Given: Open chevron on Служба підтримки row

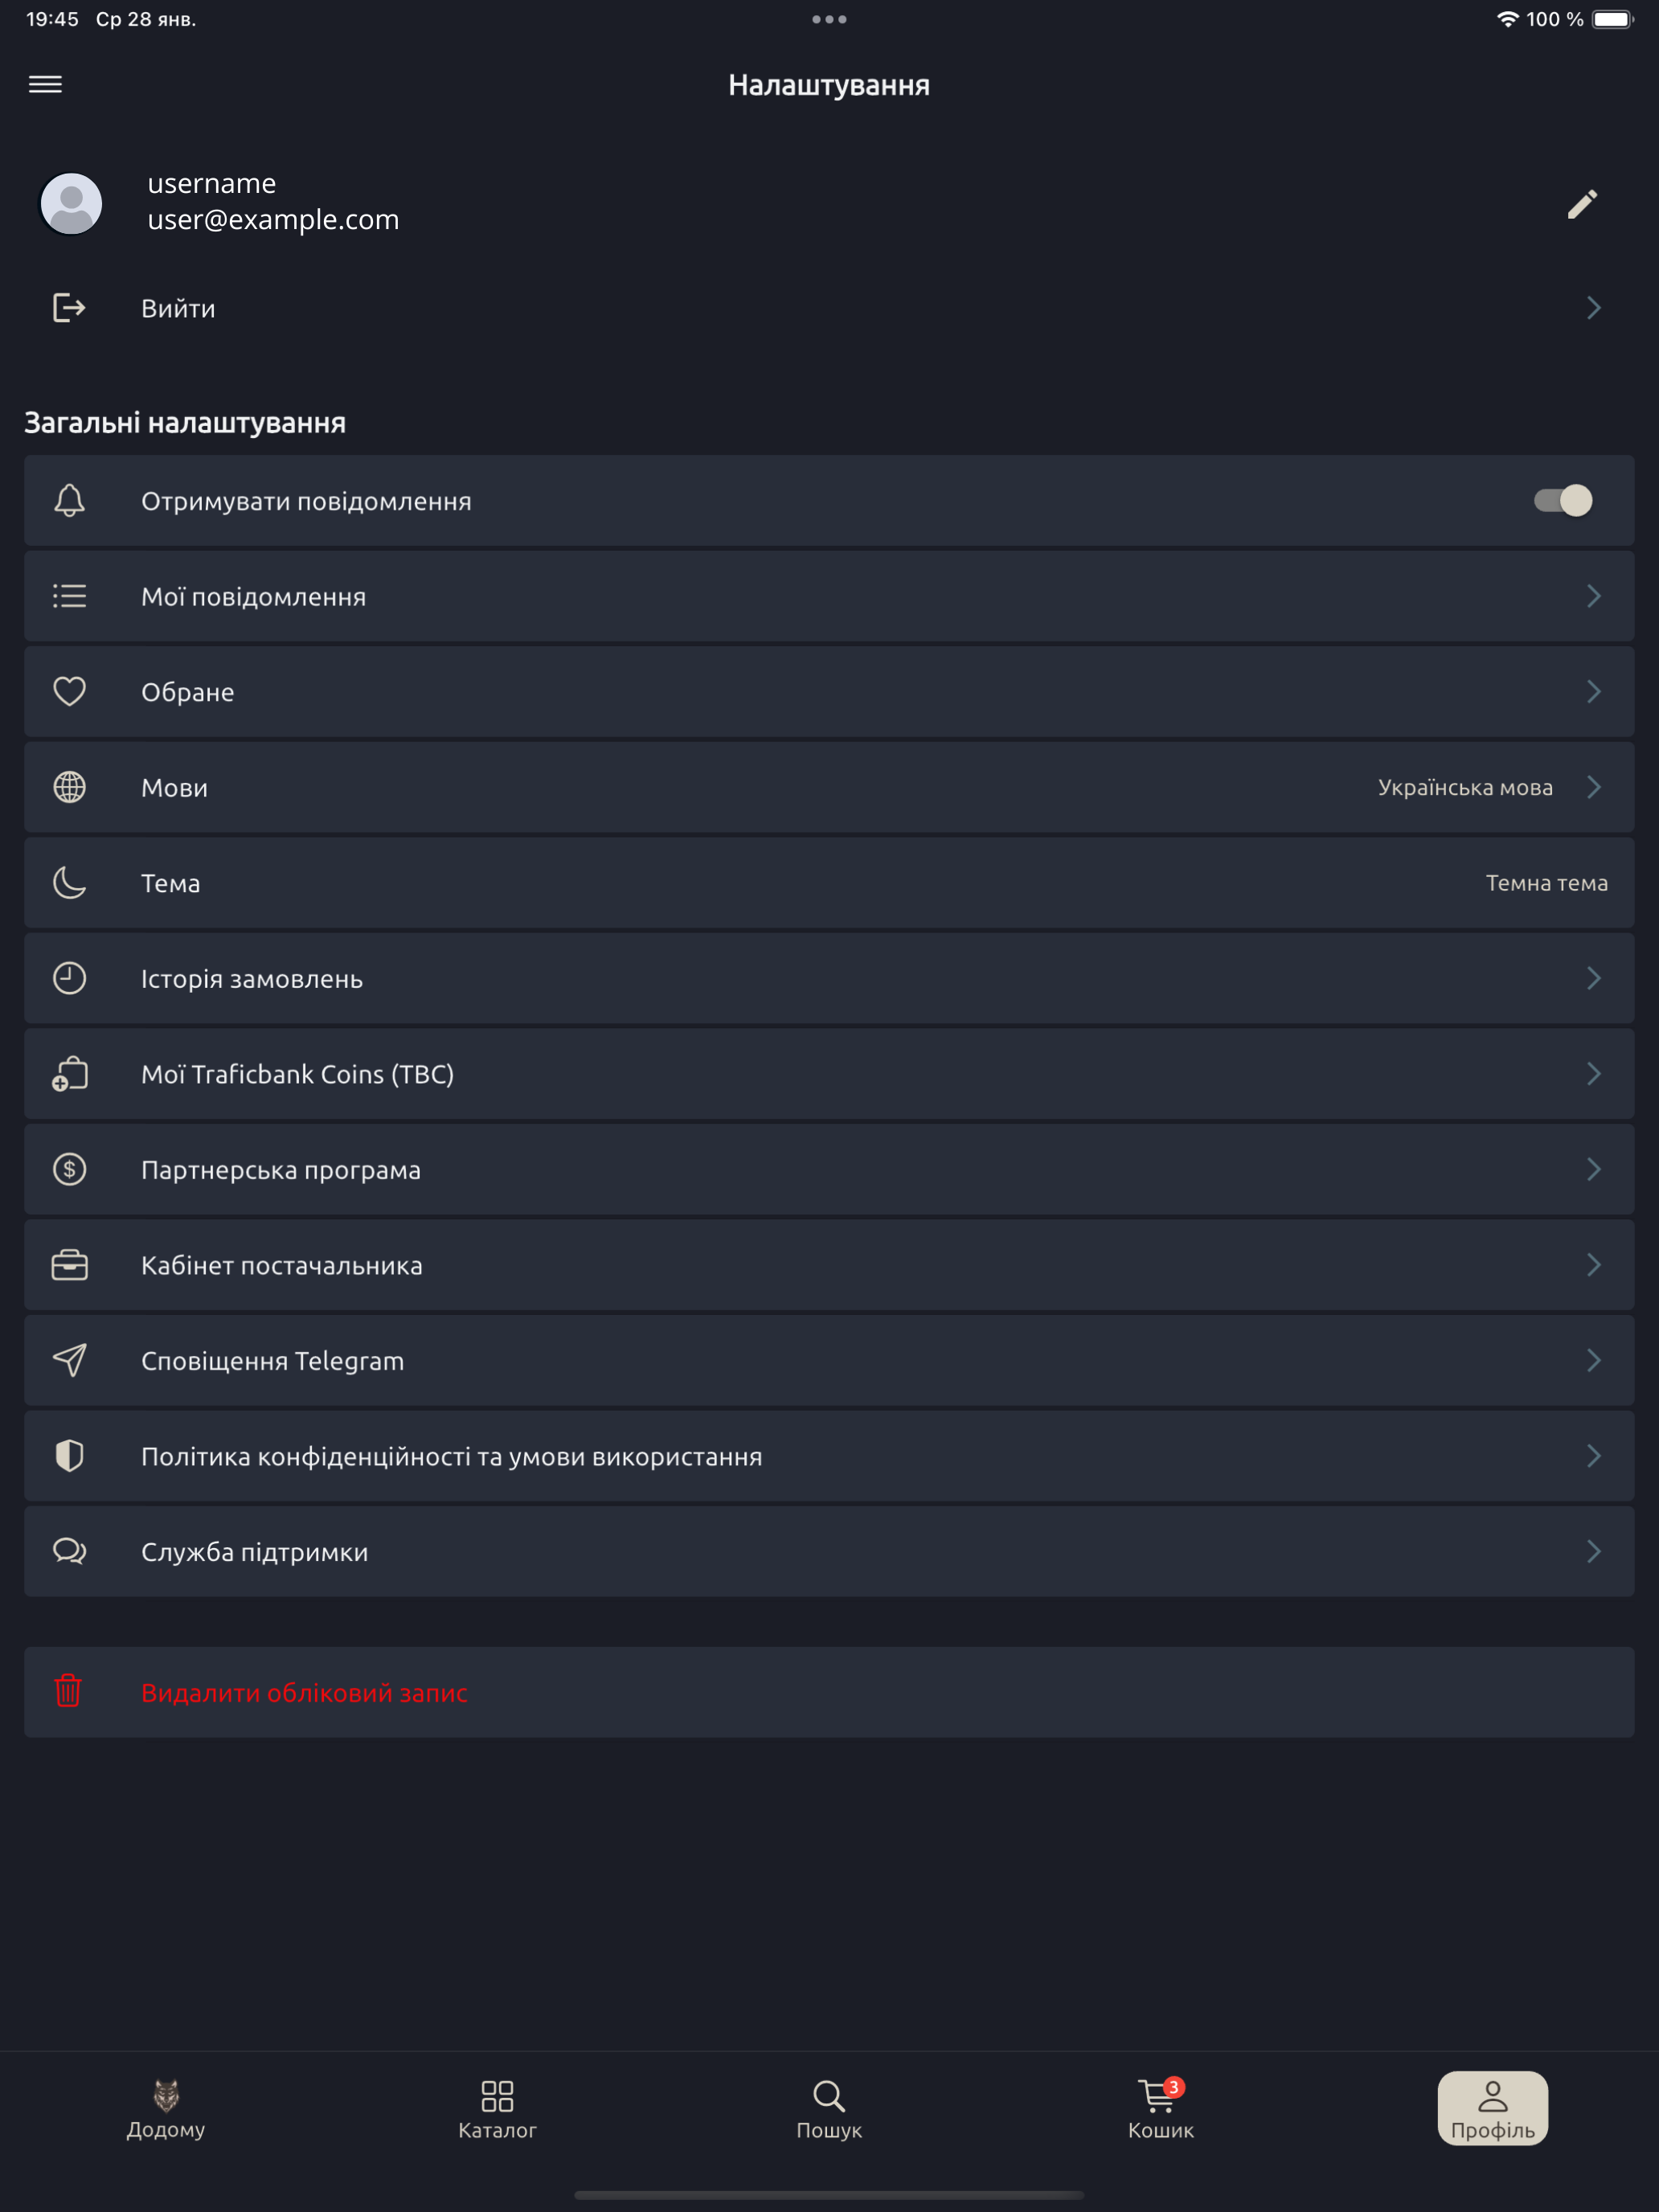Looking at the screenshot, I should (1594, 1551).
